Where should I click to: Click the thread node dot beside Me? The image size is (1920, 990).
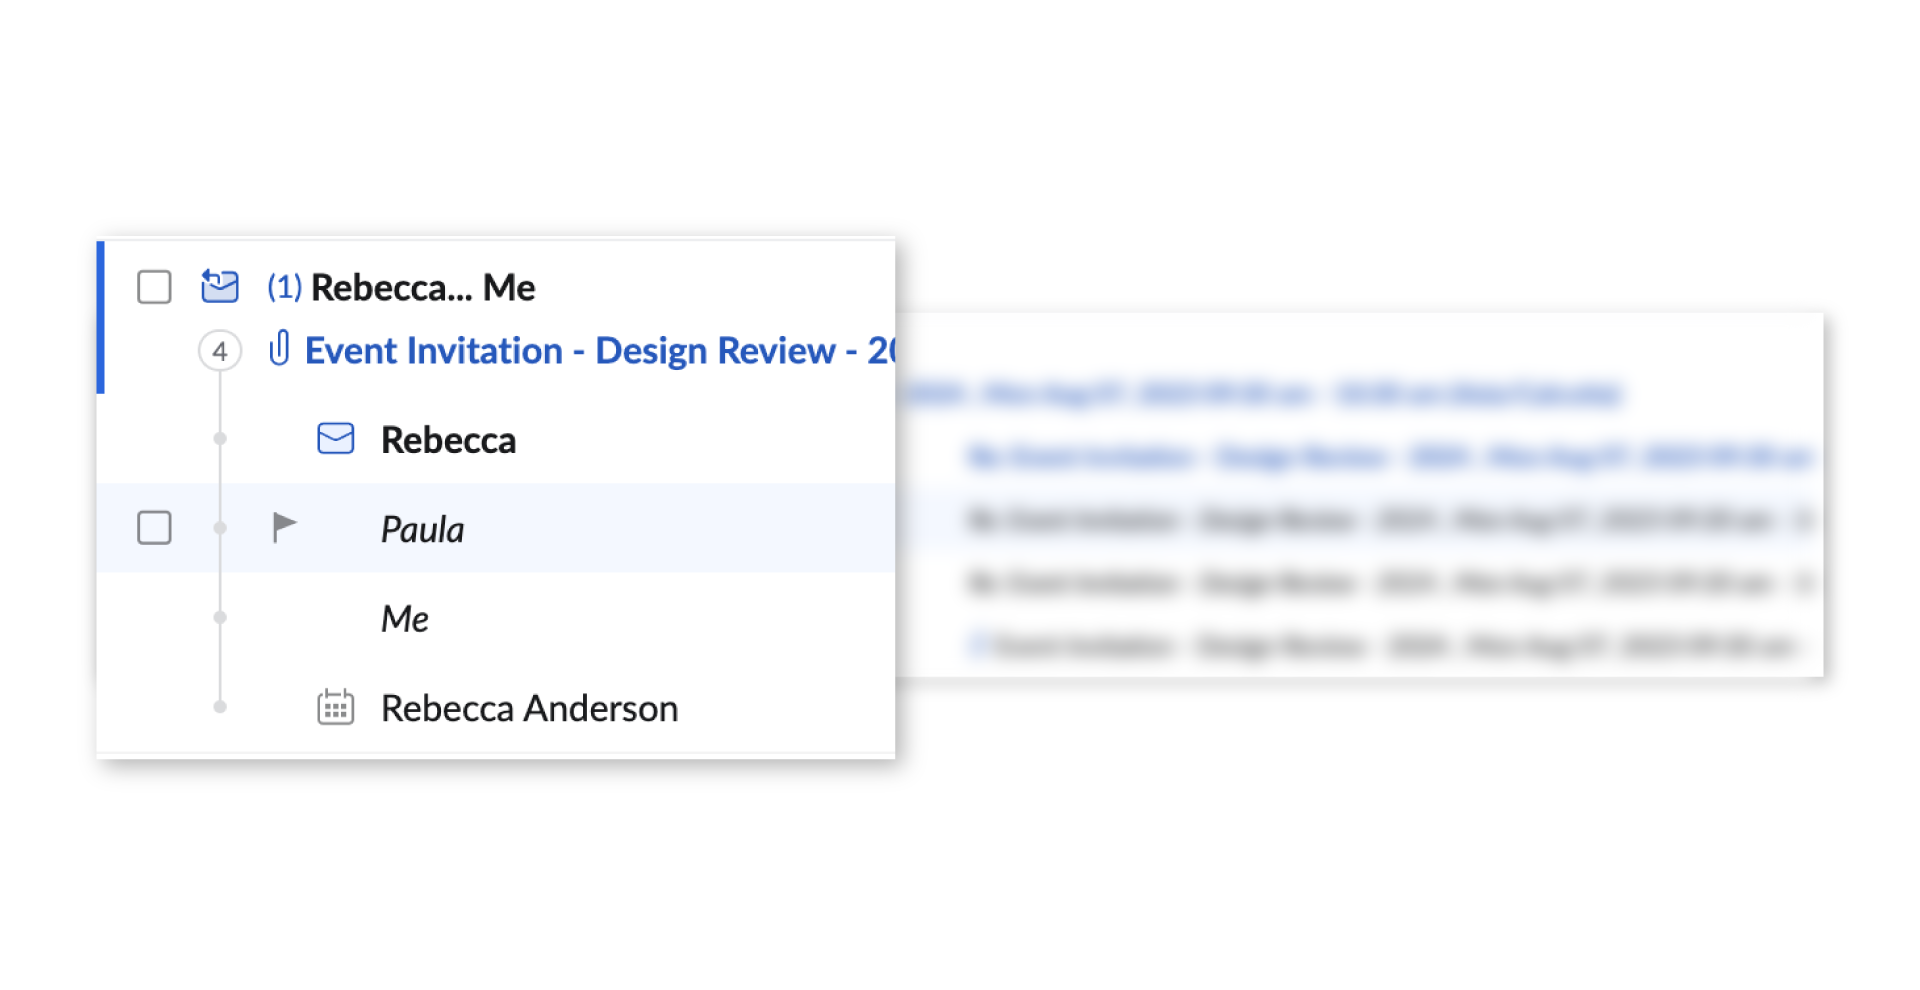pos(220,618)
